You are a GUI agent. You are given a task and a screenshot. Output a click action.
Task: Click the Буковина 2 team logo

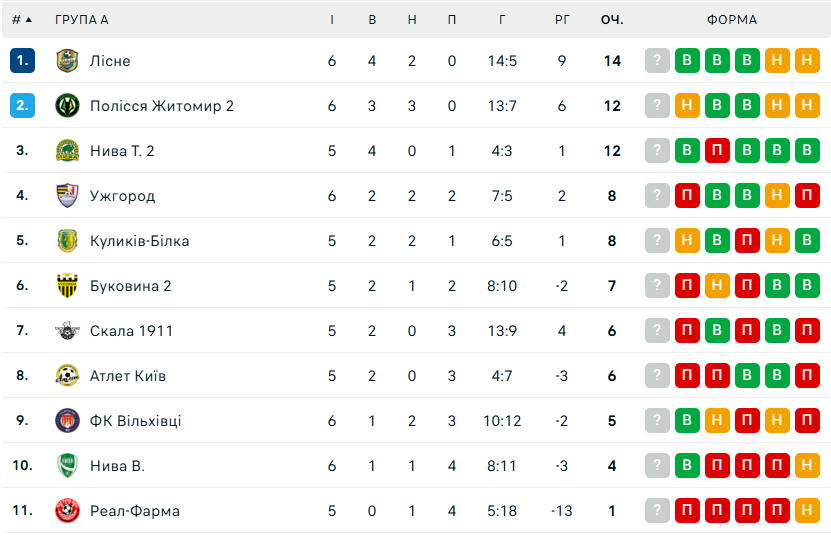[67, 286]
